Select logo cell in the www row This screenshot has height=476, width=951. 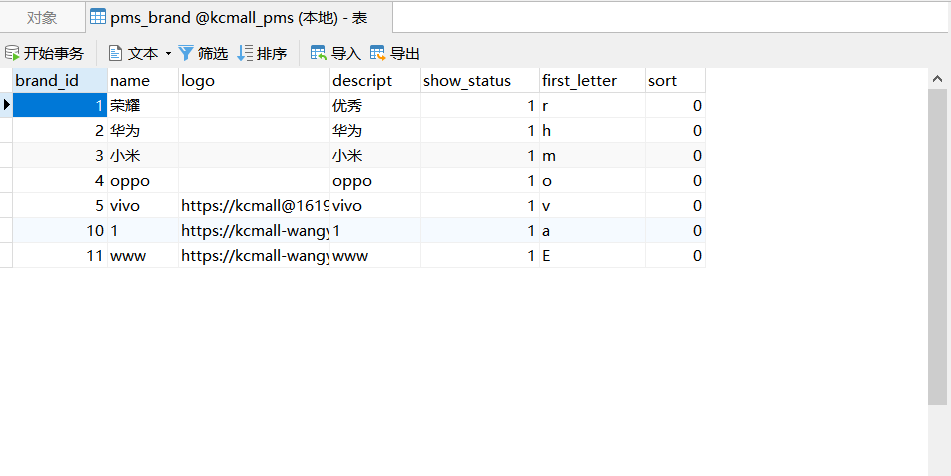(254, 255)
